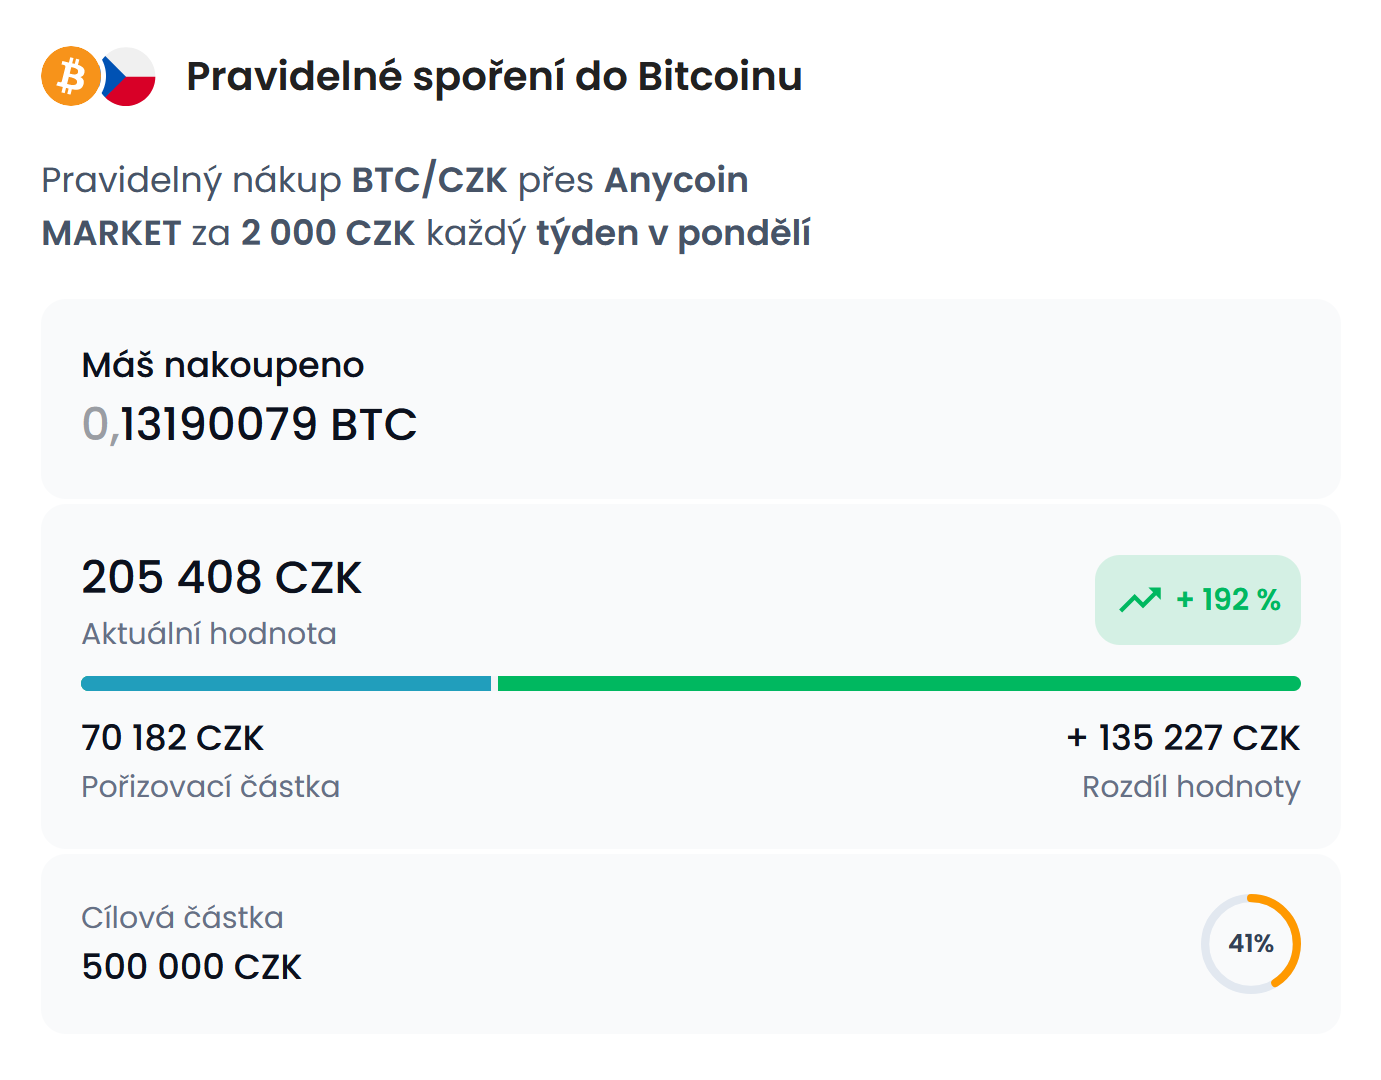Click the 70 182 CZK acquisition amount

click(172, 738)
